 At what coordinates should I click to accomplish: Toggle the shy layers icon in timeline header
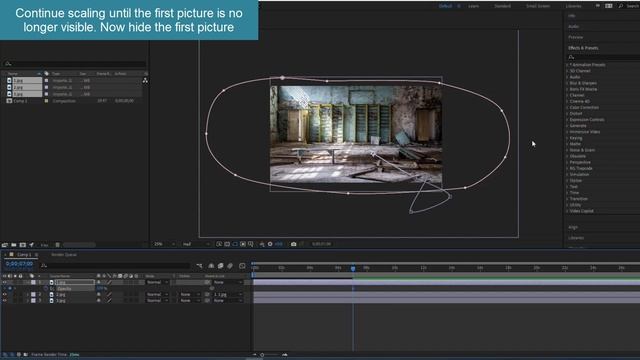[x=211, y=266]
